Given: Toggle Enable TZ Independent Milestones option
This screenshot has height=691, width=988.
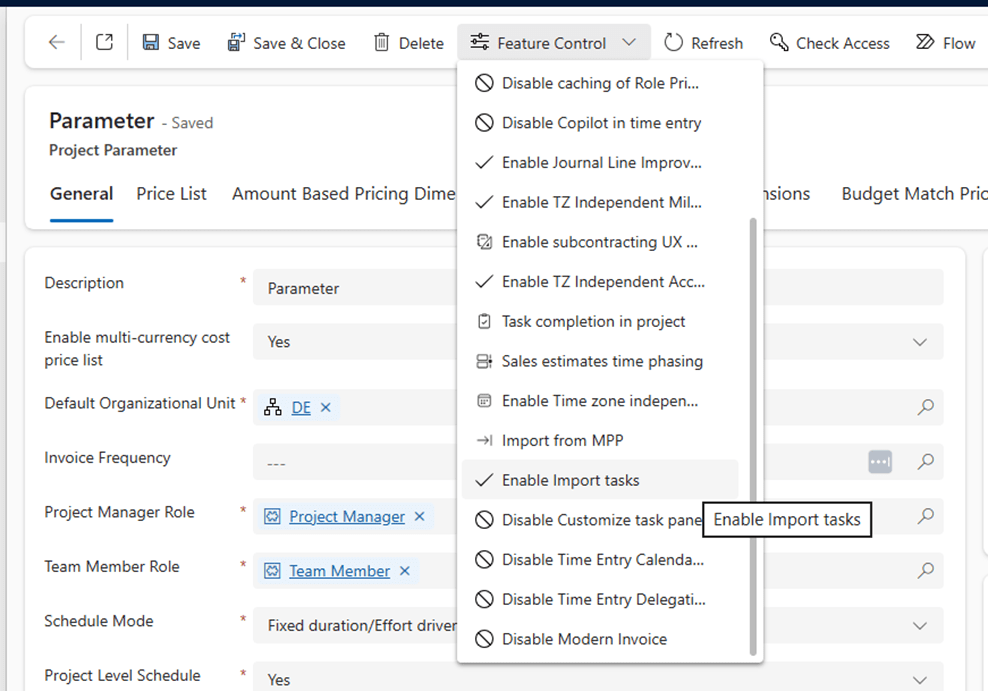Looking at the screenshot, I should click(x=600, y=202).
